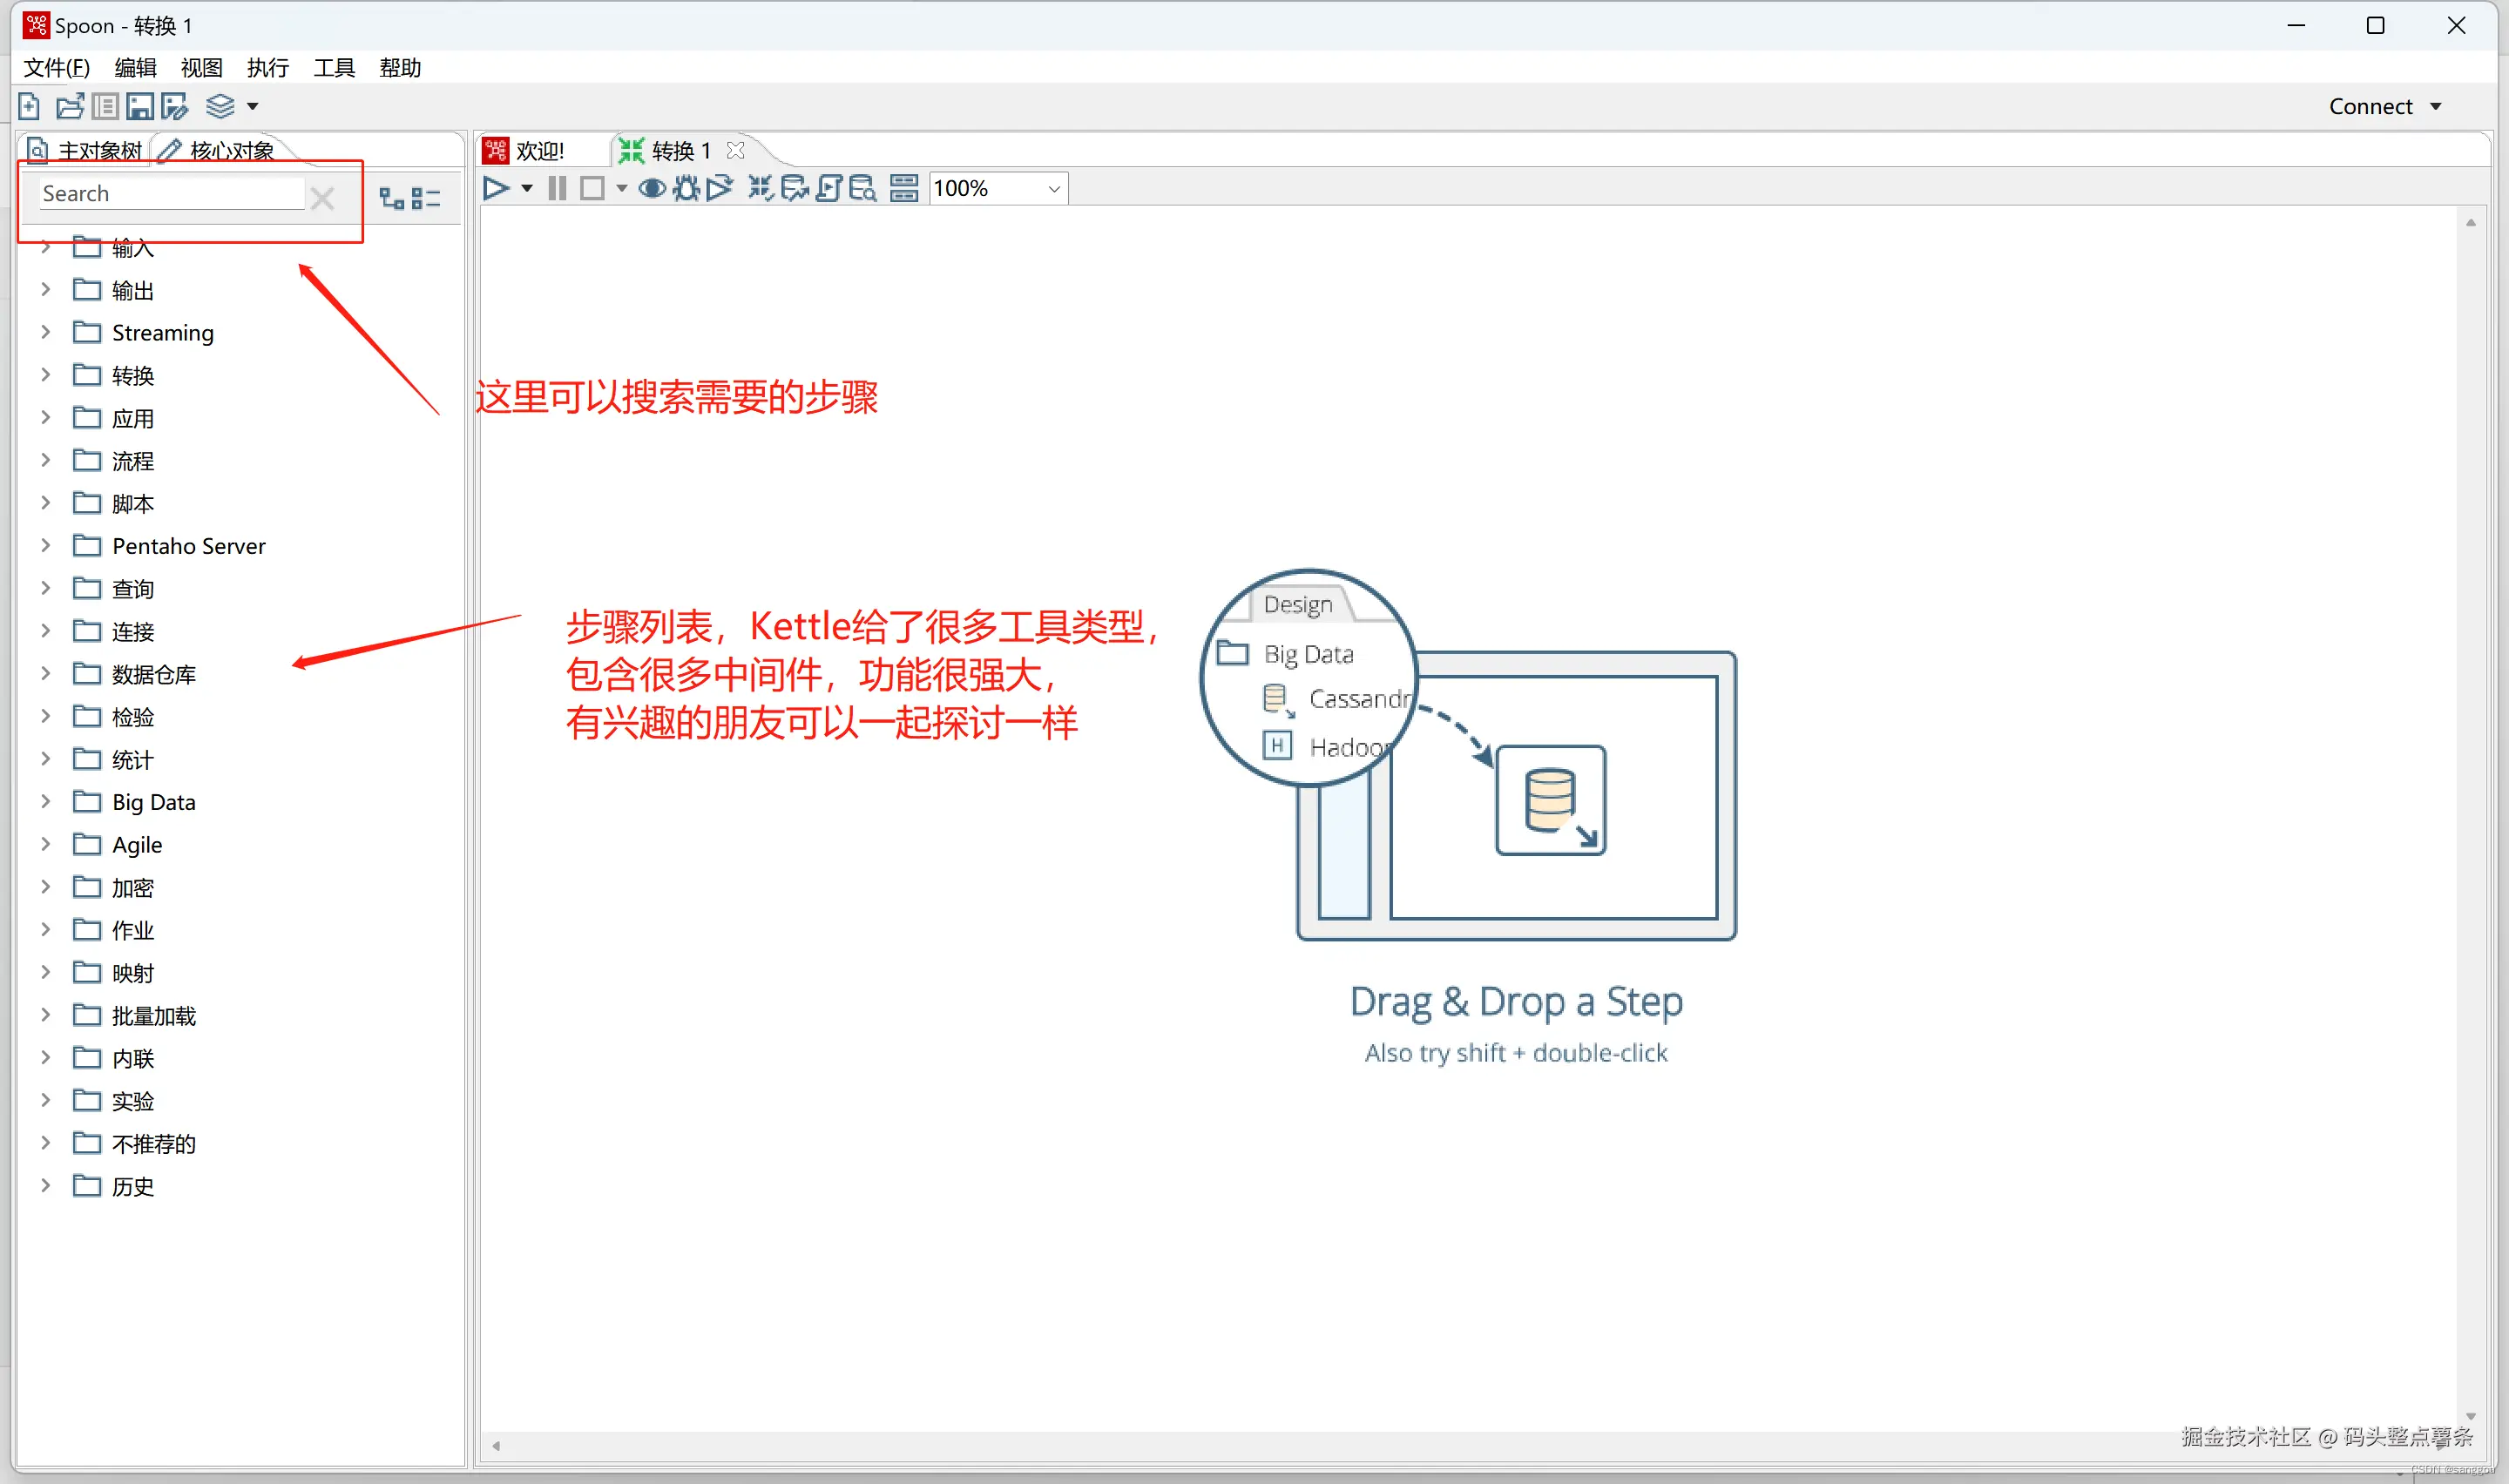This screenshot has width=2509, height=1484.
Task: Open the 执行 menu
Action: tap(268, 68)
